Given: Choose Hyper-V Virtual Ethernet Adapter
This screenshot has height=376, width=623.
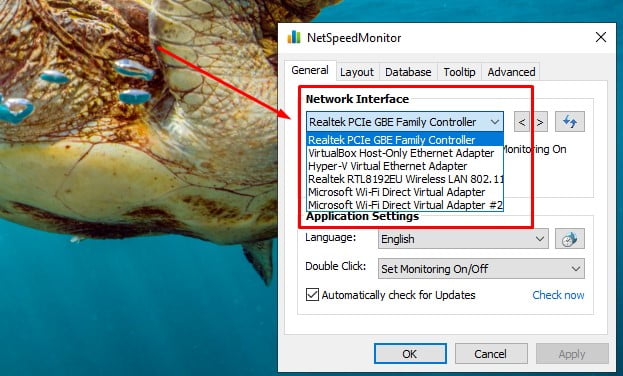Looking at the screenshot, I should (x=405, y=166).
